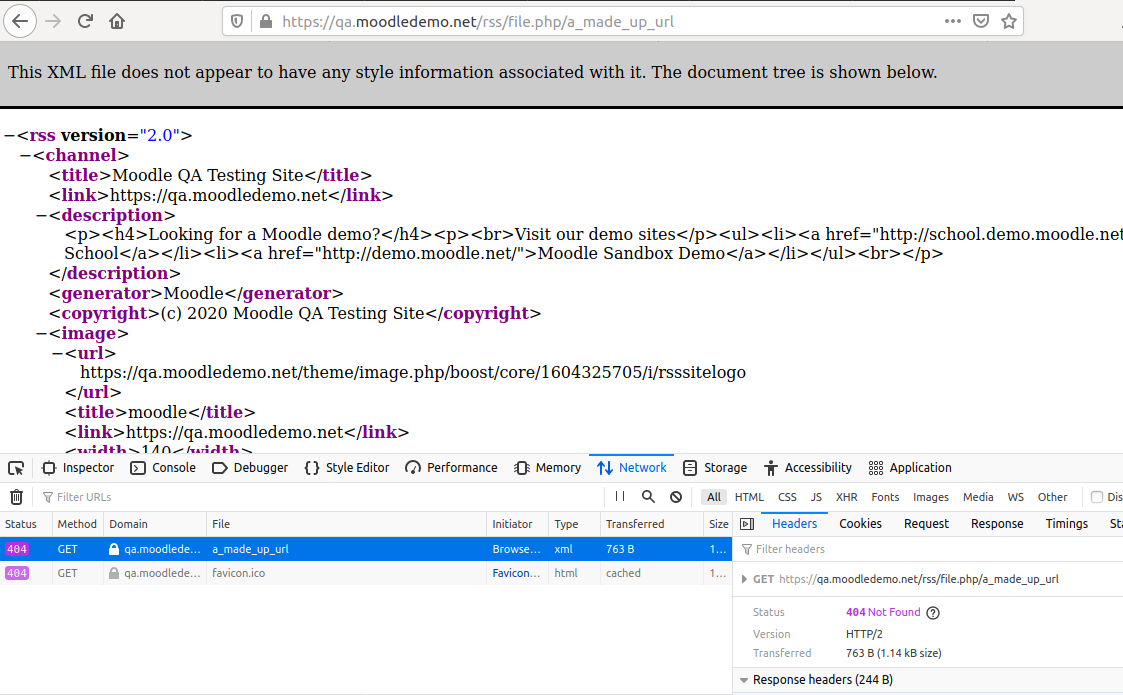Select the Network panel
This screenshot has width=1123, height=695.
pos(632,468)
